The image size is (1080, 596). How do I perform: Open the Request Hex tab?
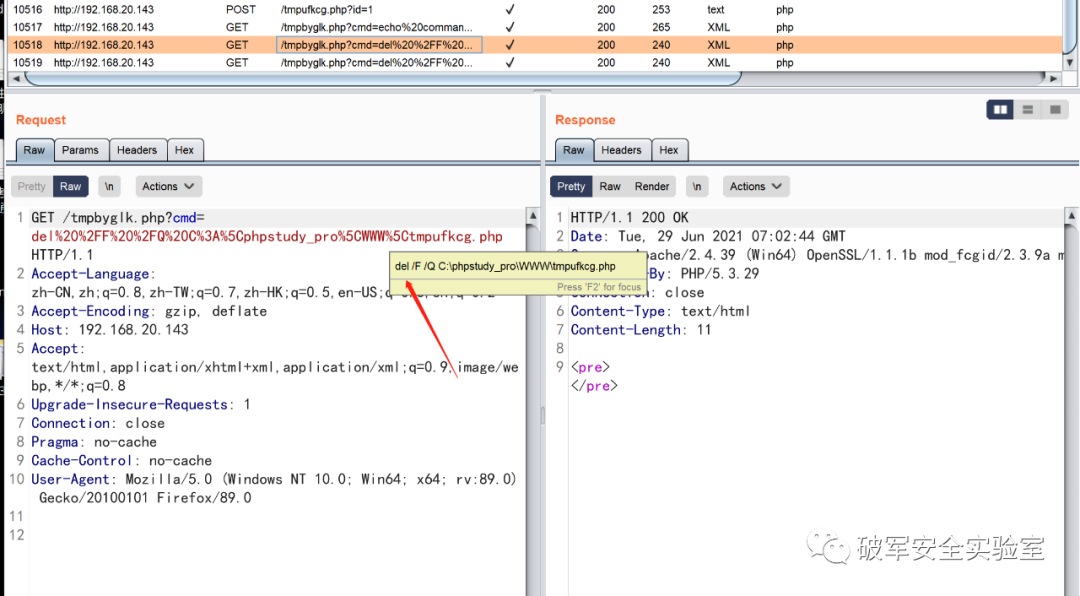tap(184, 150)
